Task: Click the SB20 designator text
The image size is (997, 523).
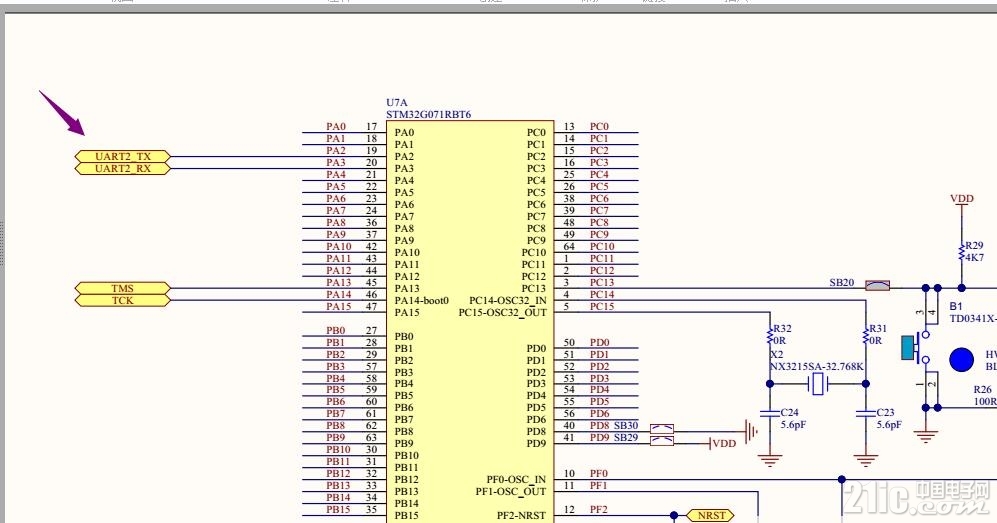Action: pyautogui.click(x=841, y=282)
